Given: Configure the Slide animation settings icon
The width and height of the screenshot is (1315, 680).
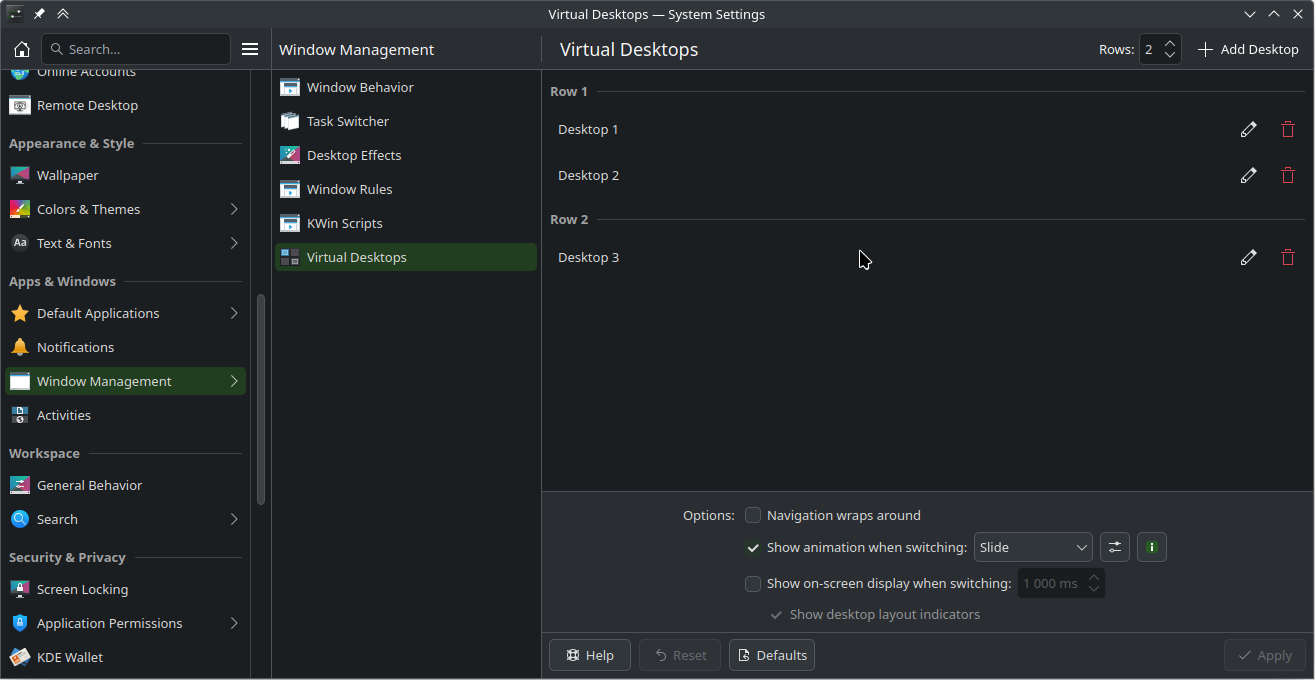Looking at the screenshot, I should pyautogui.click(x=1115, y=547).
